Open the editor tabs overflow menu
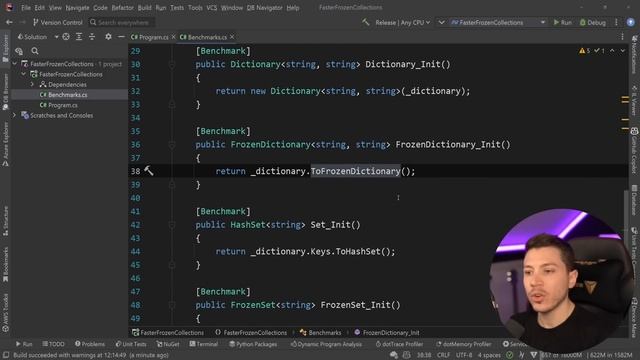 622,37
